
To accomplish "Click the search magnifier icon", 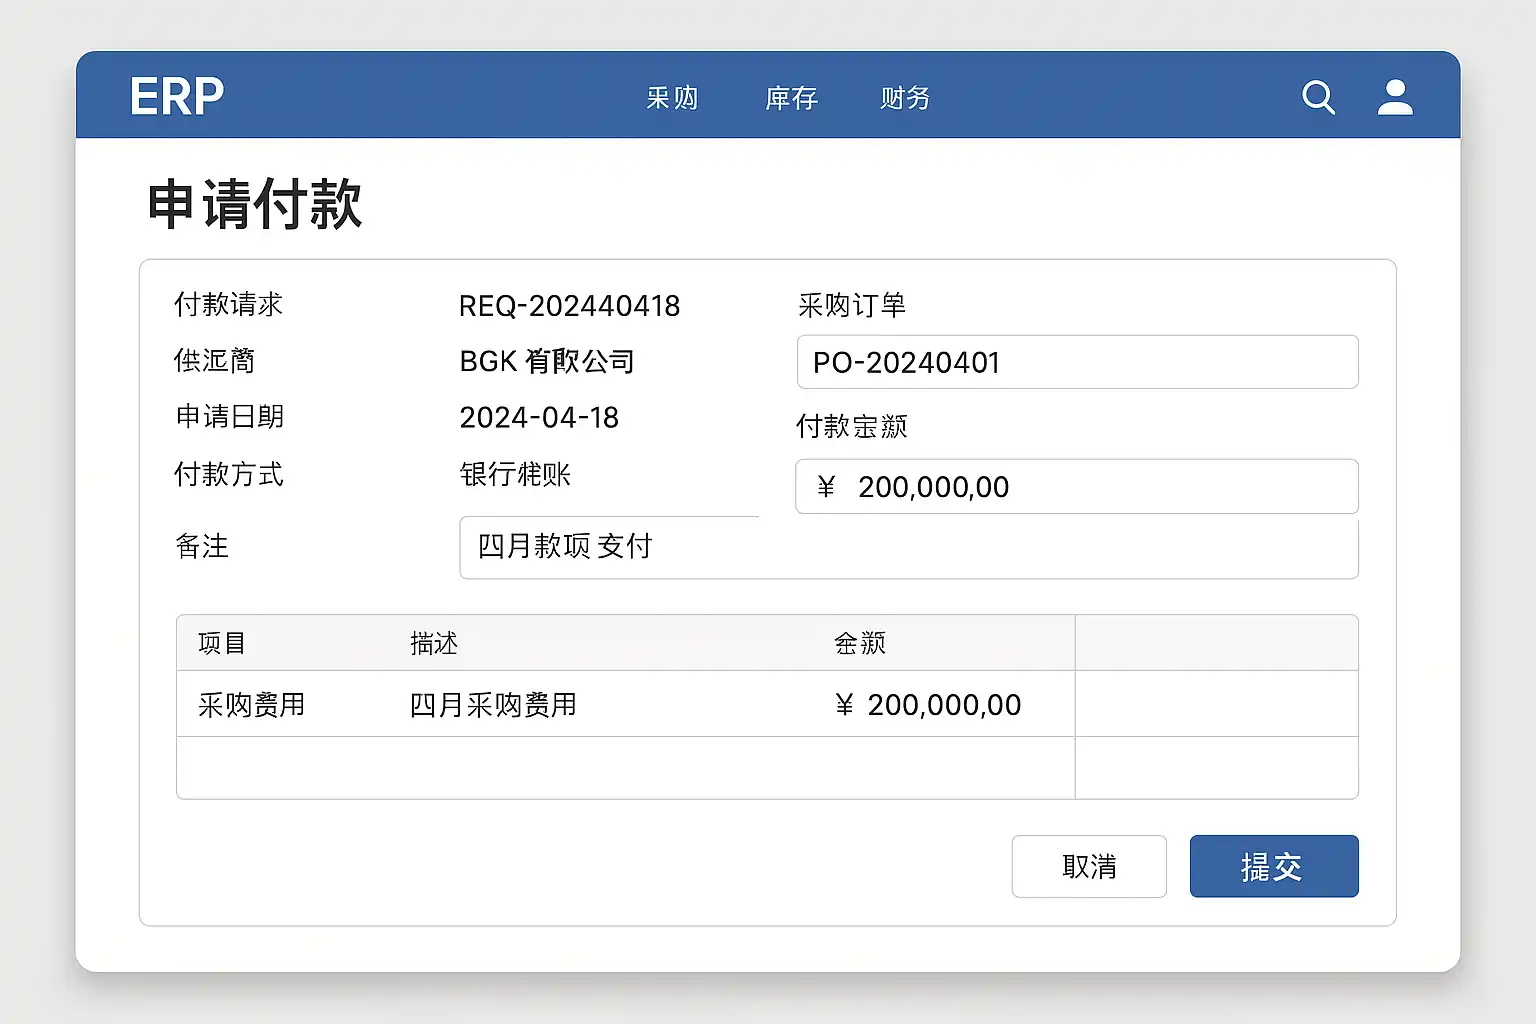I will pyautogui.click(x=1318, y=98).
